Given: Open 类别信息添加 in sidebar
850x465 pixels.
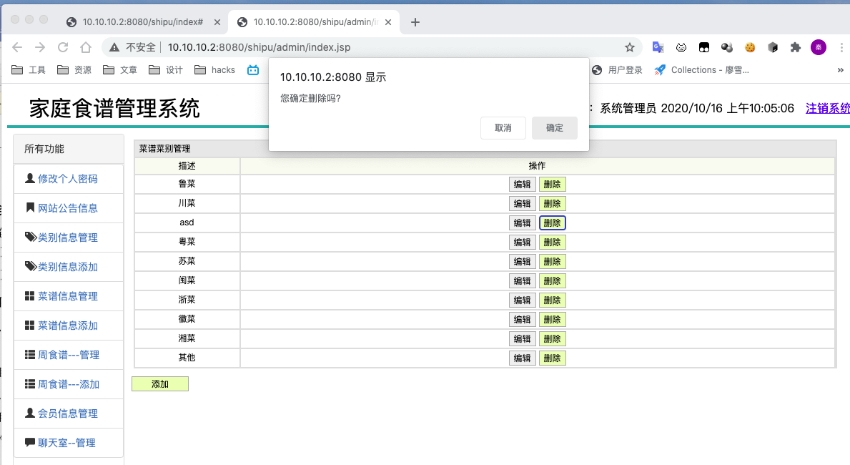Looking at the screenshot, I should click(x=68, y=267).
